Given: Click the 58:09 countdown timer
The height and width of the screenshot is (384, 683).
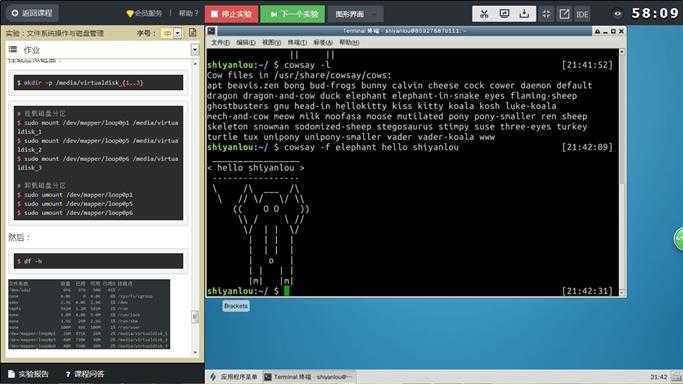Looking at the screenshot, I should click(655, 13).
